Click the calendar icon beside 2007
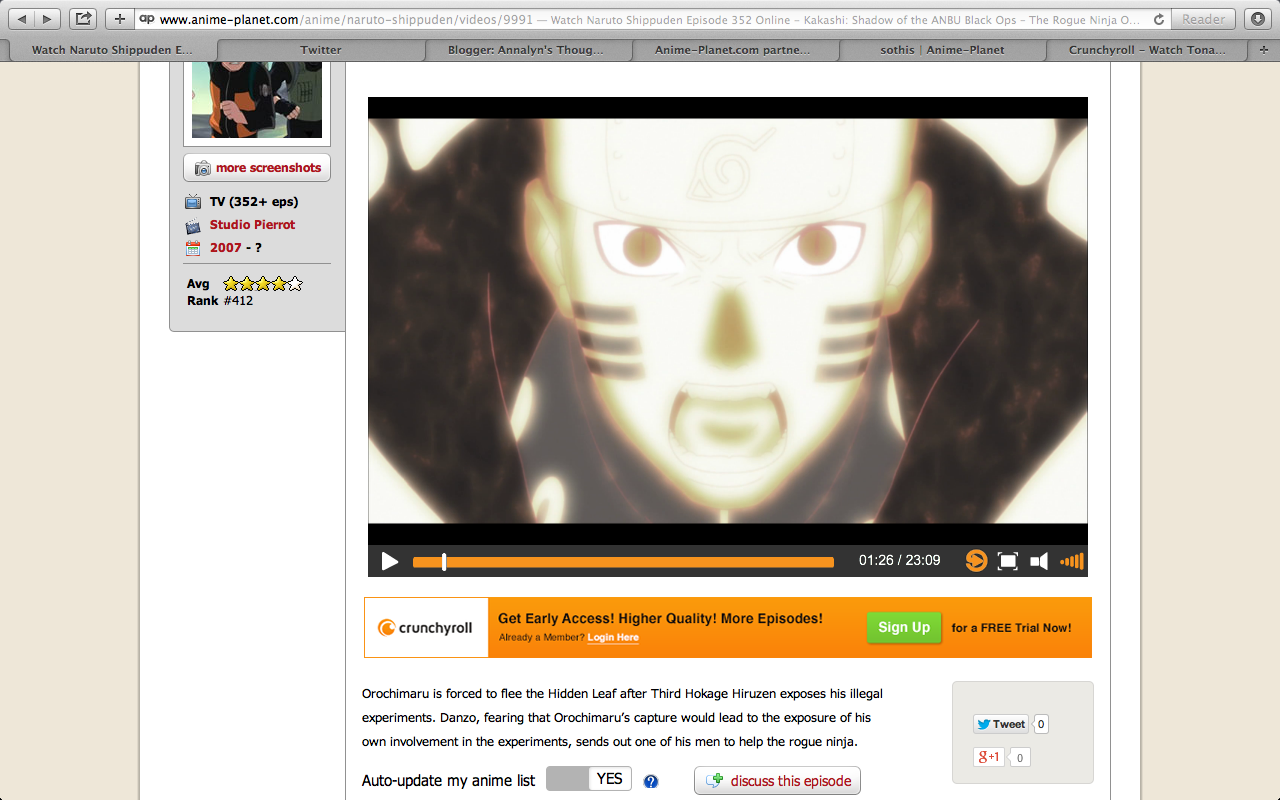 pos(193,248)
